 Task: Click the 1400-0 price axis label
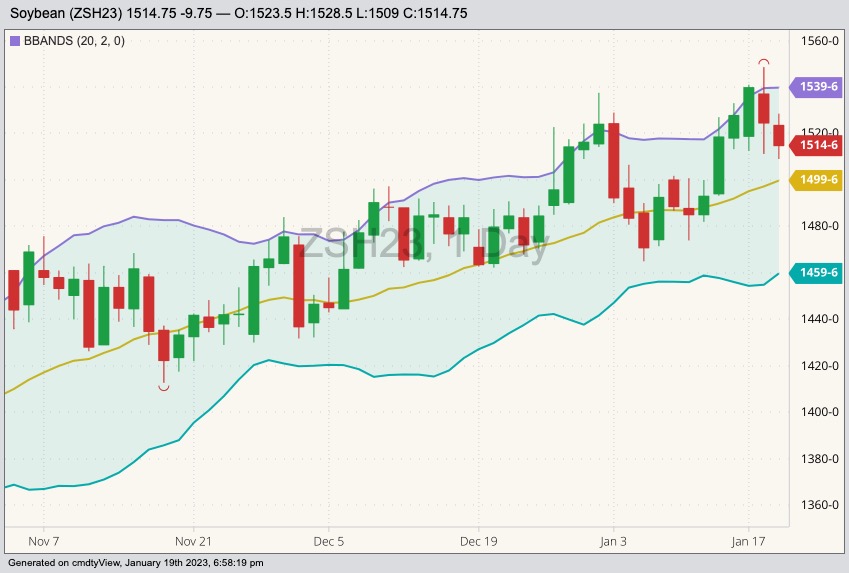[820, 412]
